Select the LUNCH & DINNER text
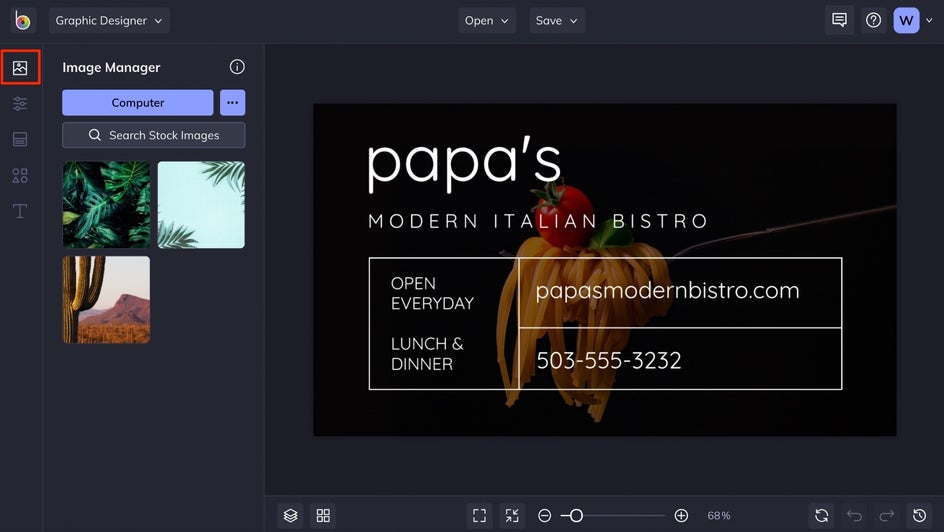Image resolution: width=944 pixels, height=532 pixels. pyautogui.click(x=427, y=354)
